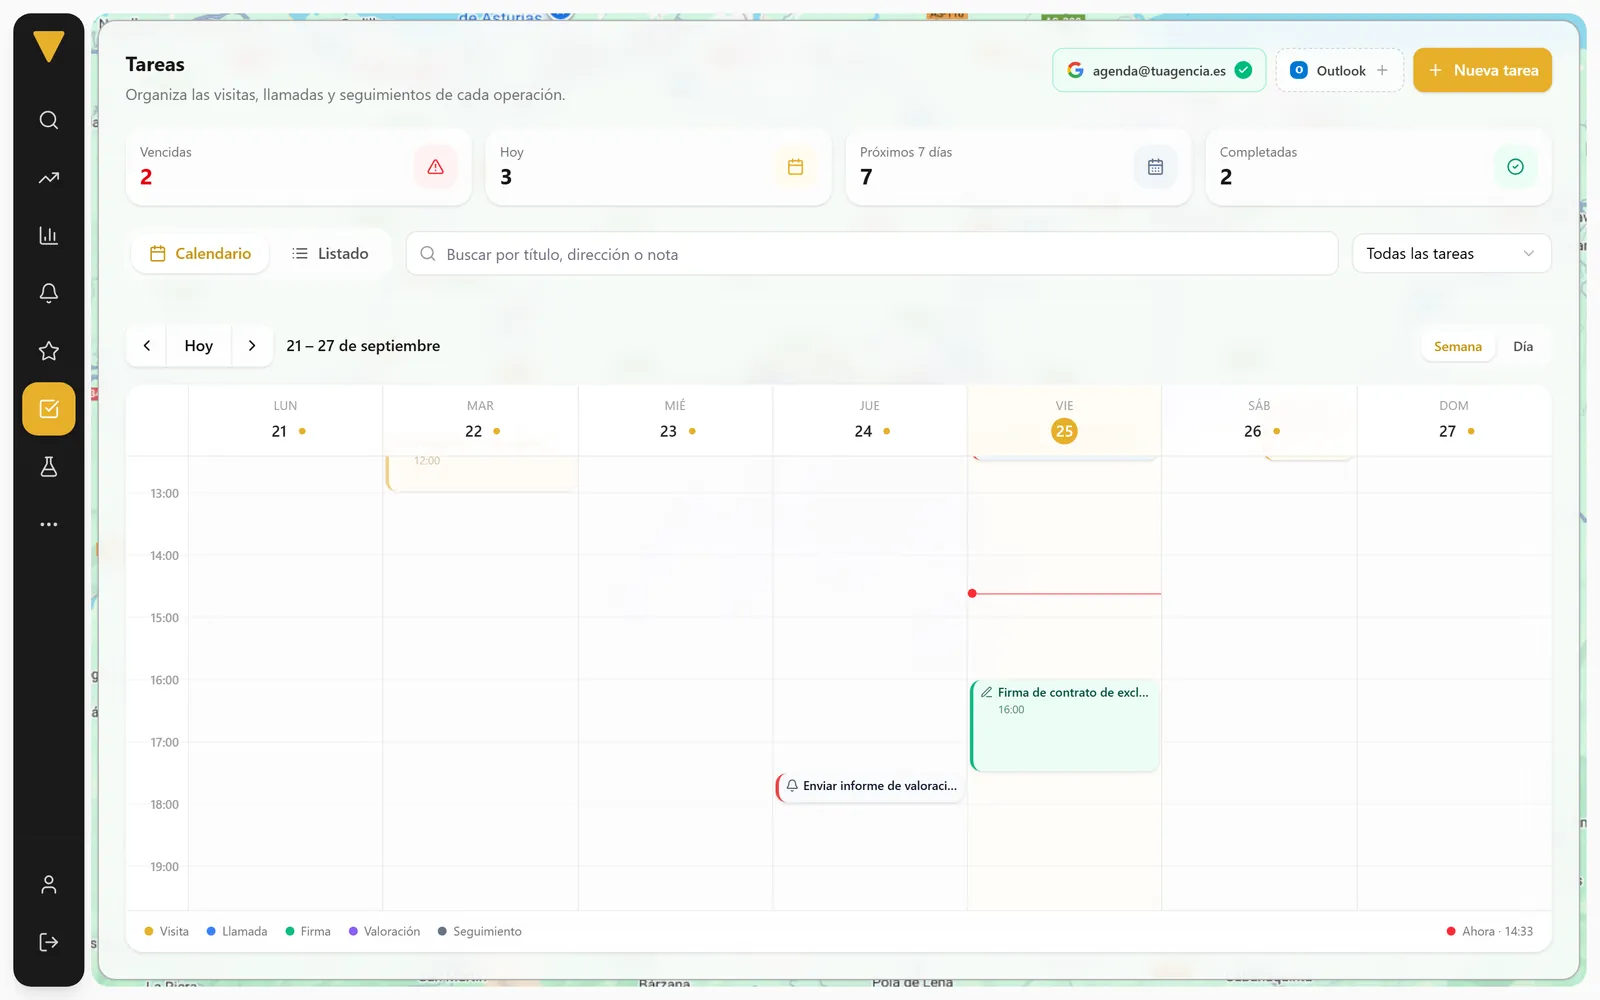The width and height of the screenshot is (1600, 1000).
Task: Focus the Buscar por título search field
Action: (x=872, y=254)
